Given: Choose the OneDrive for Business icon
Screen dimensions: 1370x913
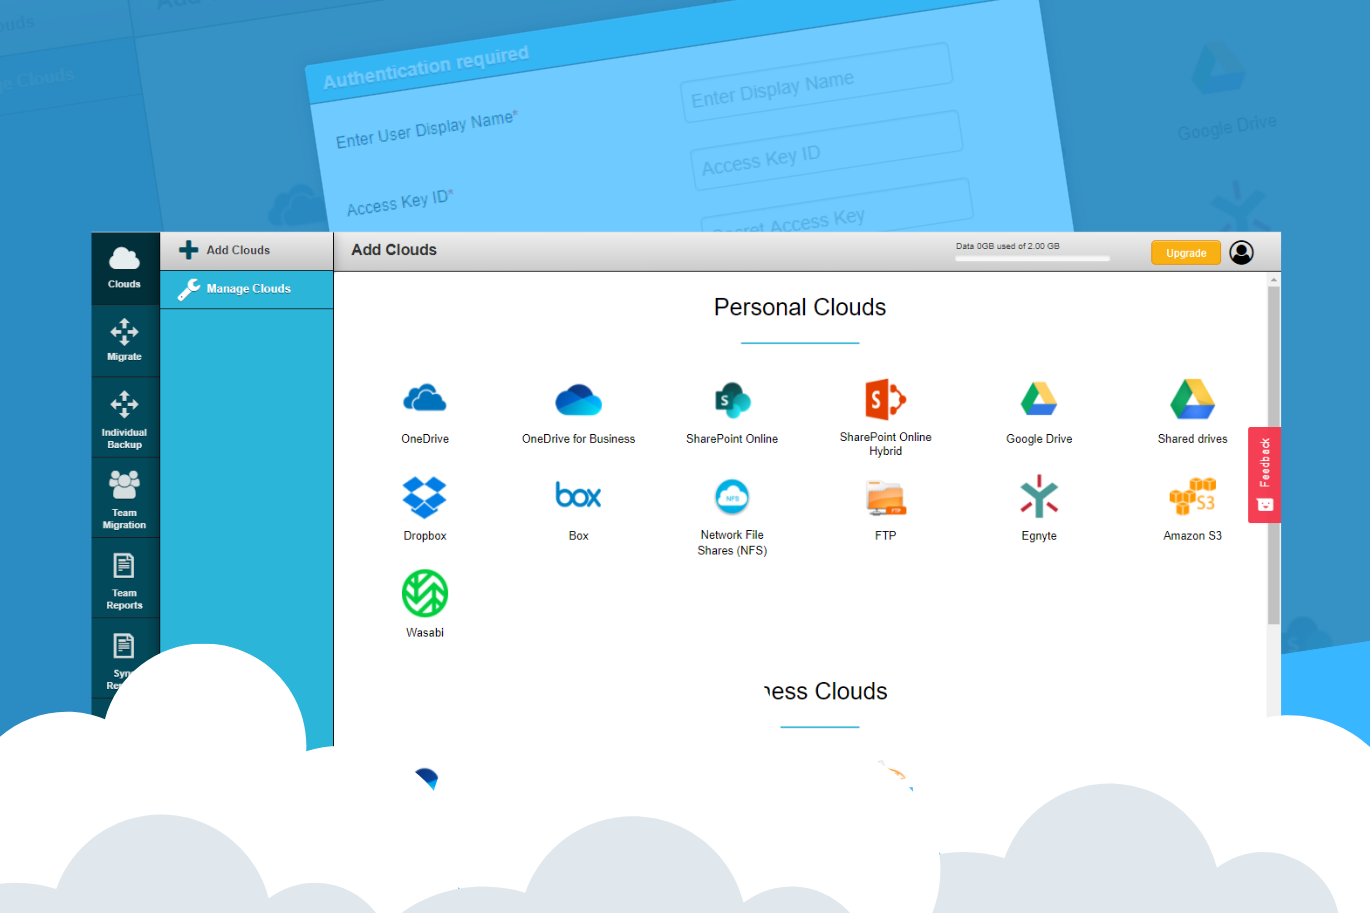Looking at the screenshot, I should click(x=578, y=399).
